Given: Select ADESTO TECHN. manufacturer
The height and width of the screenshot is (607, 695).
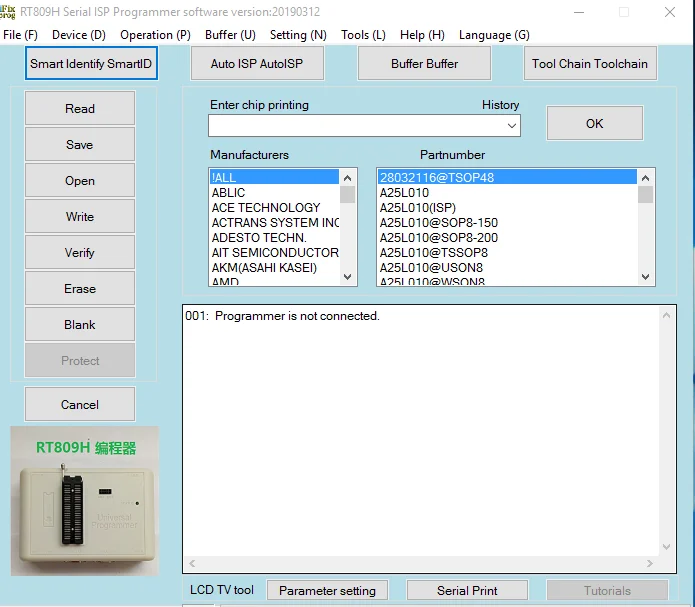Looking at the screenshot, I should pyautogui.click(x=274, y=238).
